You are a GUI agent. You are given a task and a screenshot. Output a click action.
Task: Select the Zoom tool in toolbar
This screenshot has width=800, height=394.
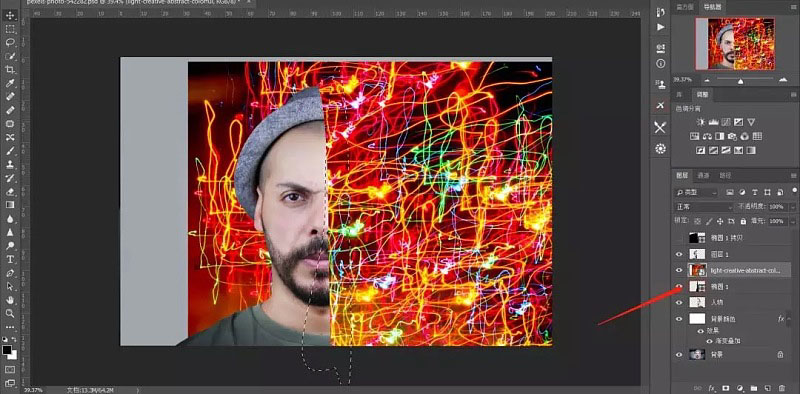click(x=10, y=313)
